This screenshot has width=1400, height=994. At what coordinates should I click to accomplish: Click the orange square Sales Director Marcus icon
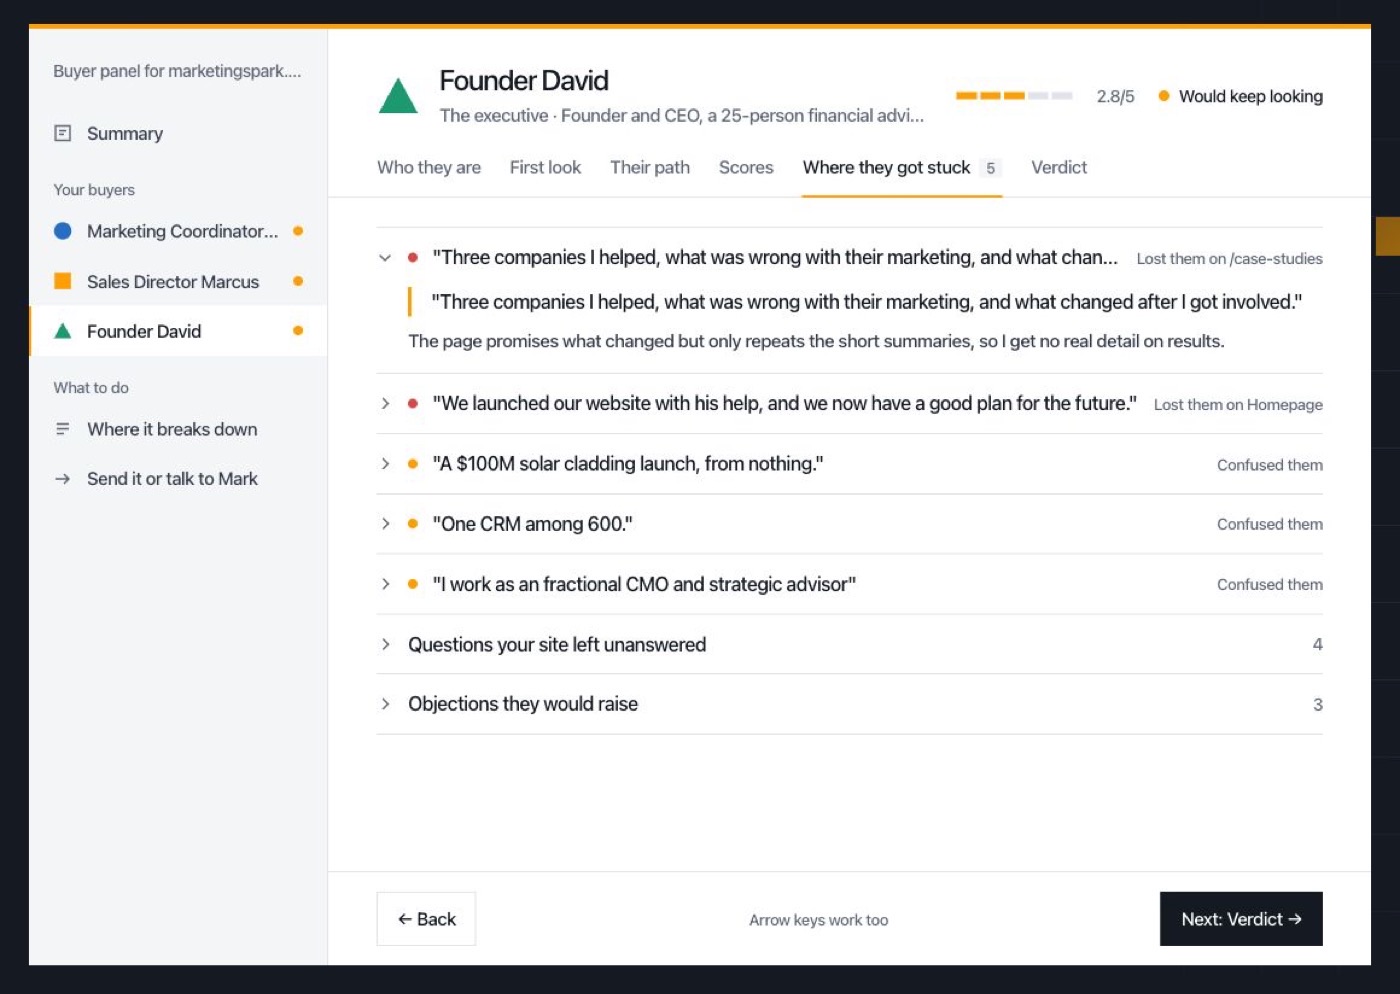coord(62,281)
